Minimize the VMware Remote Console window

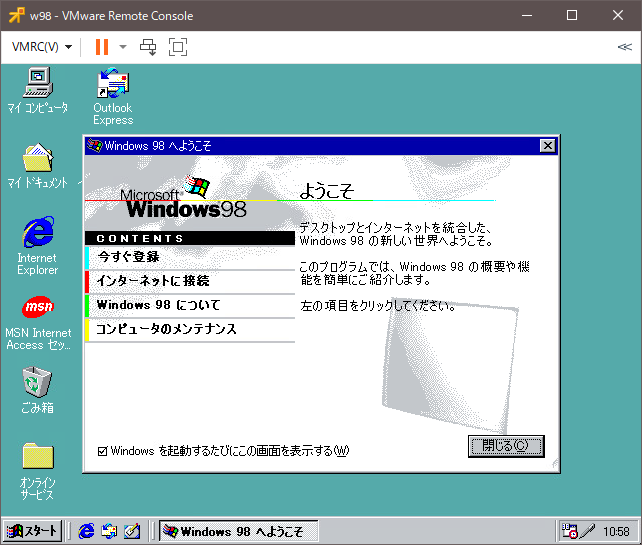[527, 15]
